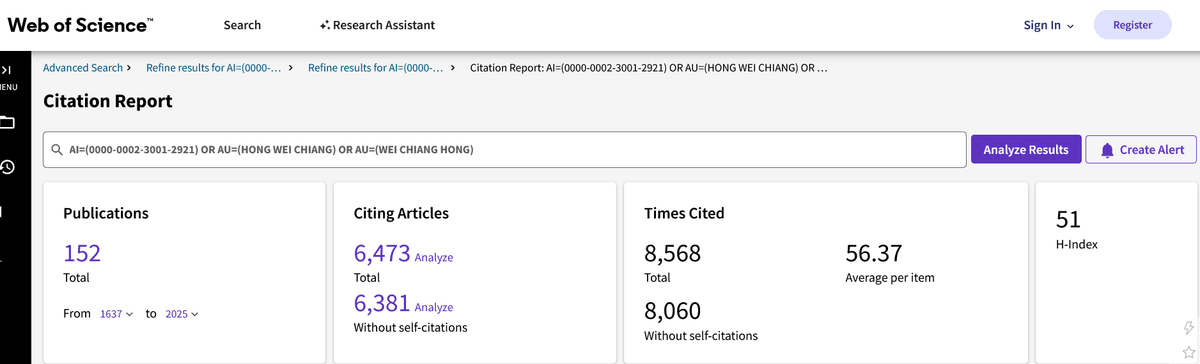
Task: Click the Create Alert button
Action: (1141, 149)
